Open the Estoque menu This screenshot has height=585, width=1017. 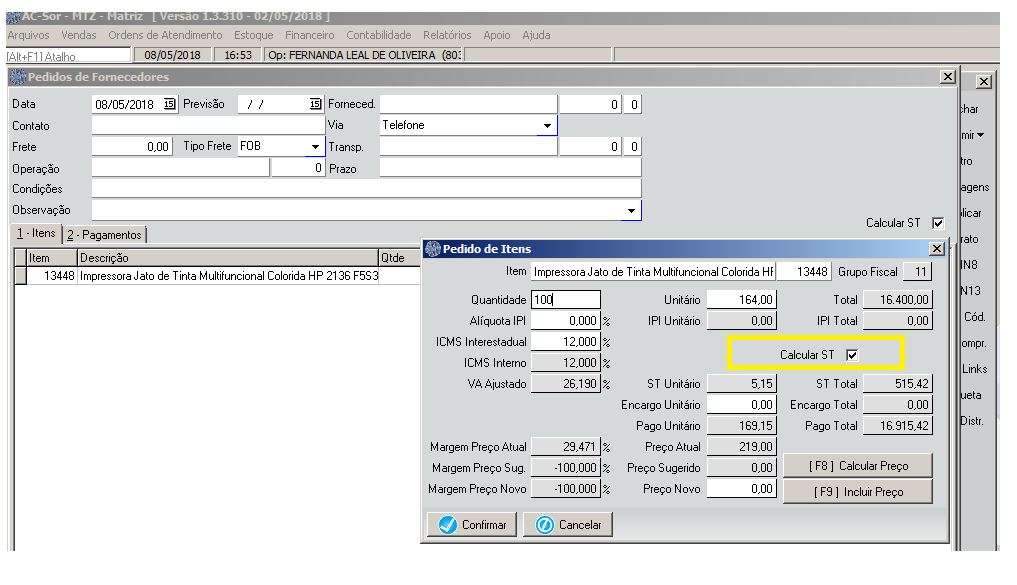254,35
